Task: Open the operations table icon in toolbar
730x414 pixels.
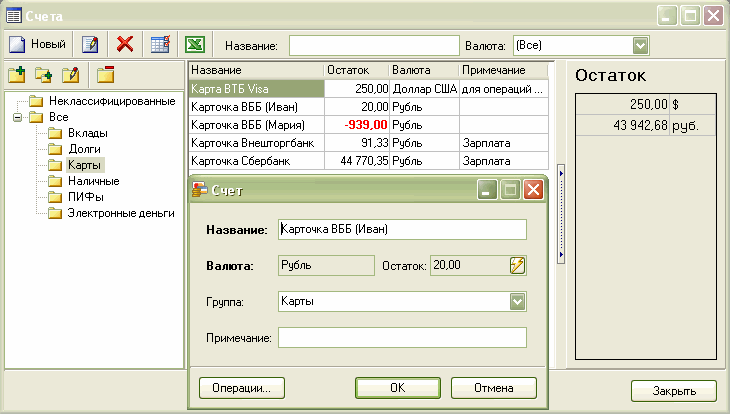Action: point(160,45)
